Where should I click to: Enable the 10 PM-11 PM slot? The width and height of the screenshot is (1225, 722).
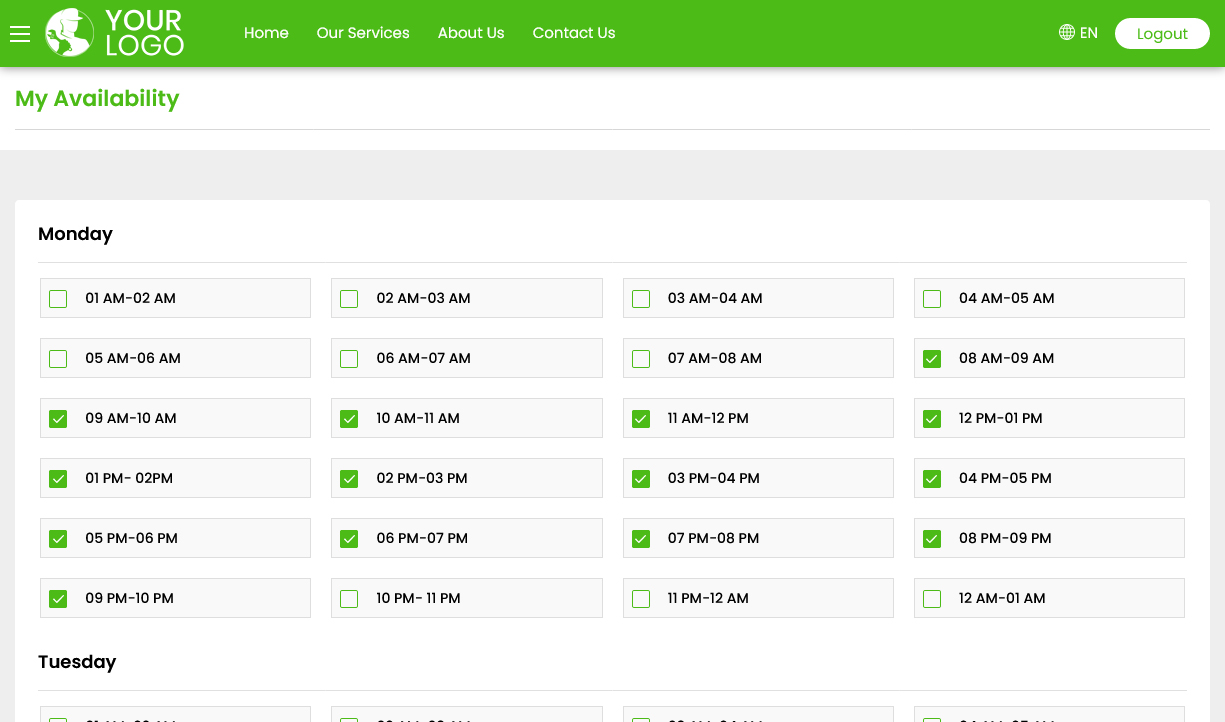(348, 598)
